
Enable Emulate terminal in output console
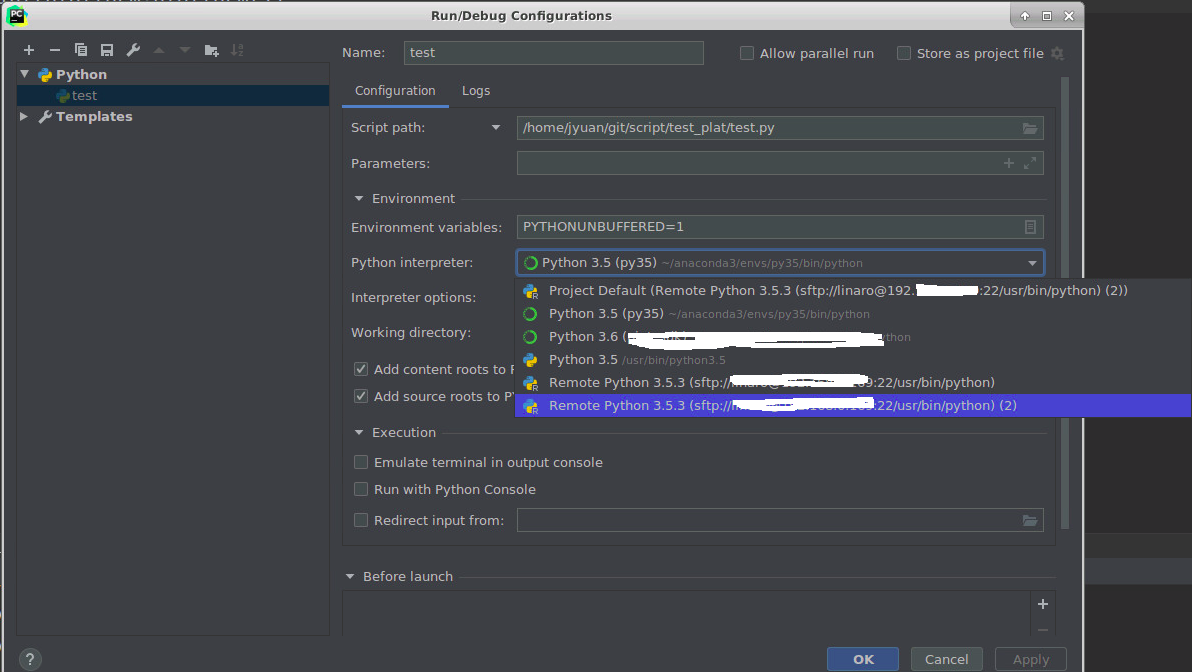[361, 462]
